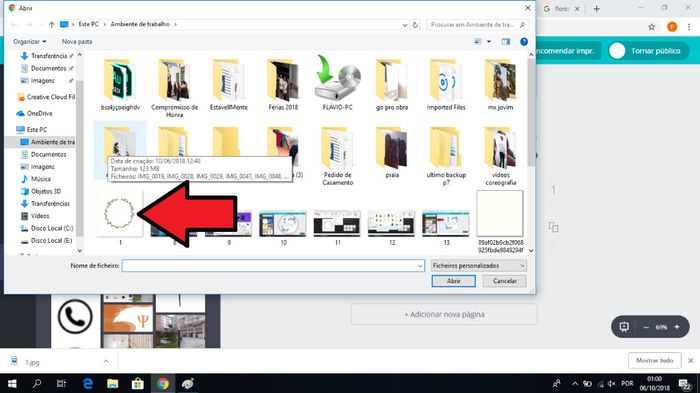Expand the file name combo box arrow
This screenshot has height=393, width=700.
pos(420,266)
